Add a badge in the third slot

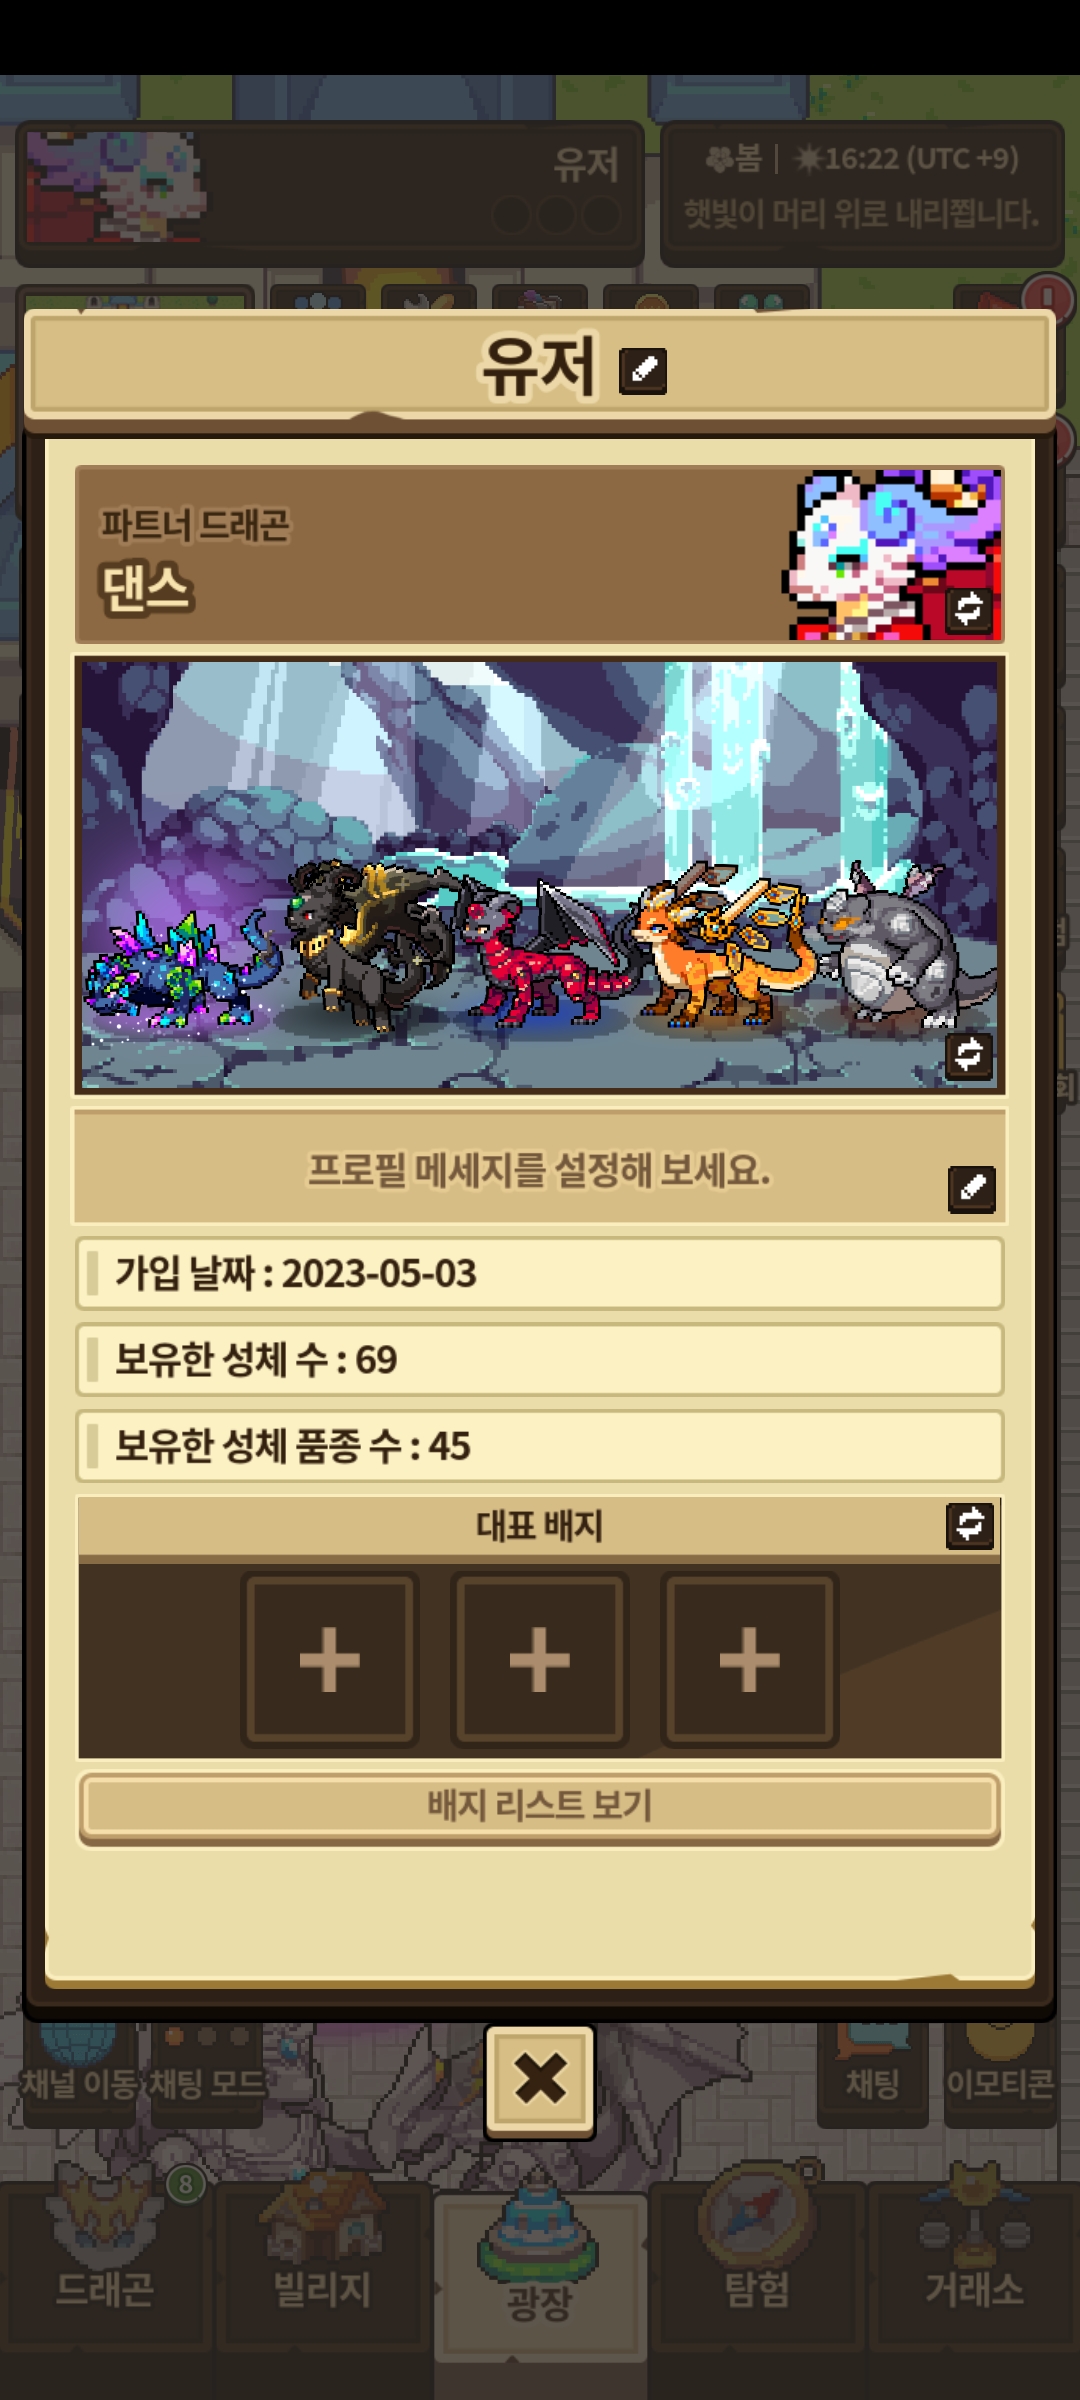[750, 1659]
